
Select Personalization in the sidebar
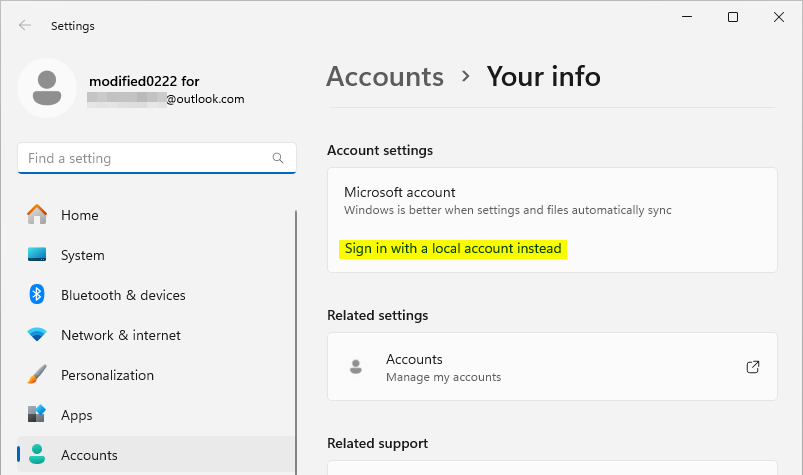click(x=156, y=375)
